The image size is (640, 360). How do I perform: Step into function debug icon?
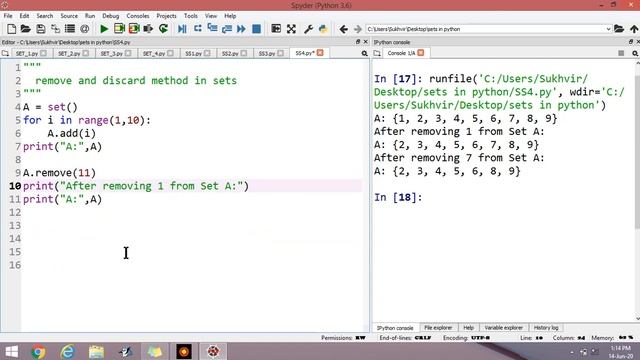[x=212, y=29]
